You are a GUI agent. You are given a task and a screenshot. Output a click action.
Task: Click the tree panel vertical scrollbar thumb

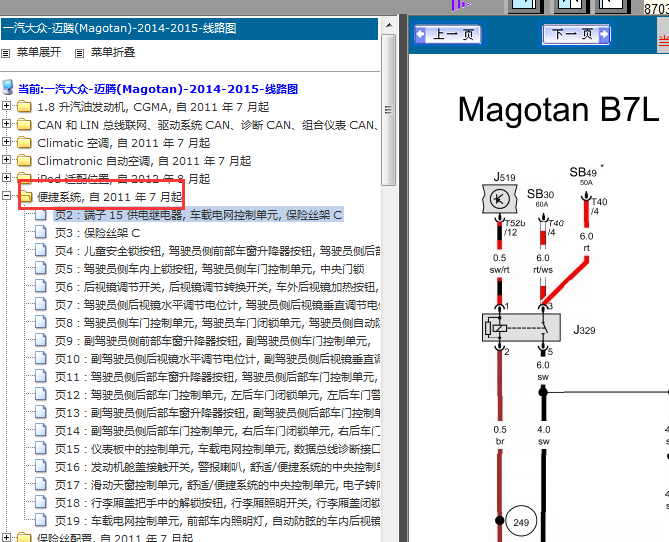[389, 110]
